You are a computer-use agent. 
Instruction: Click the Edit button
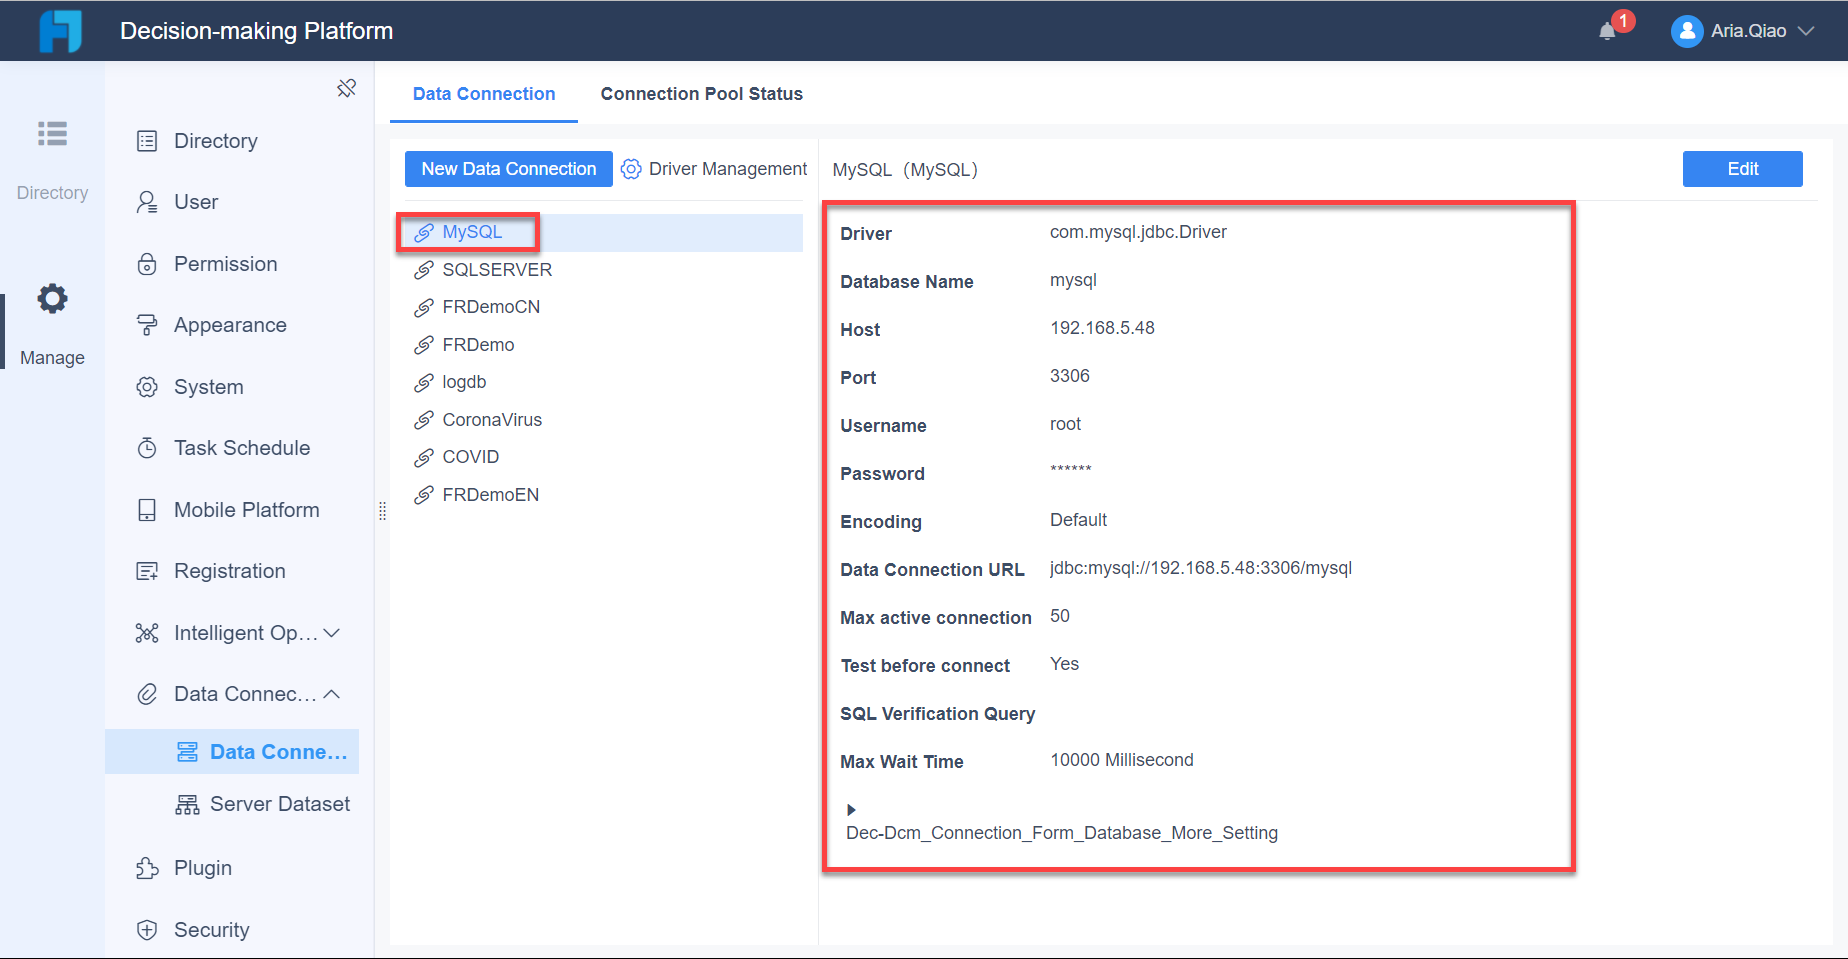(x=1743, y=169)
